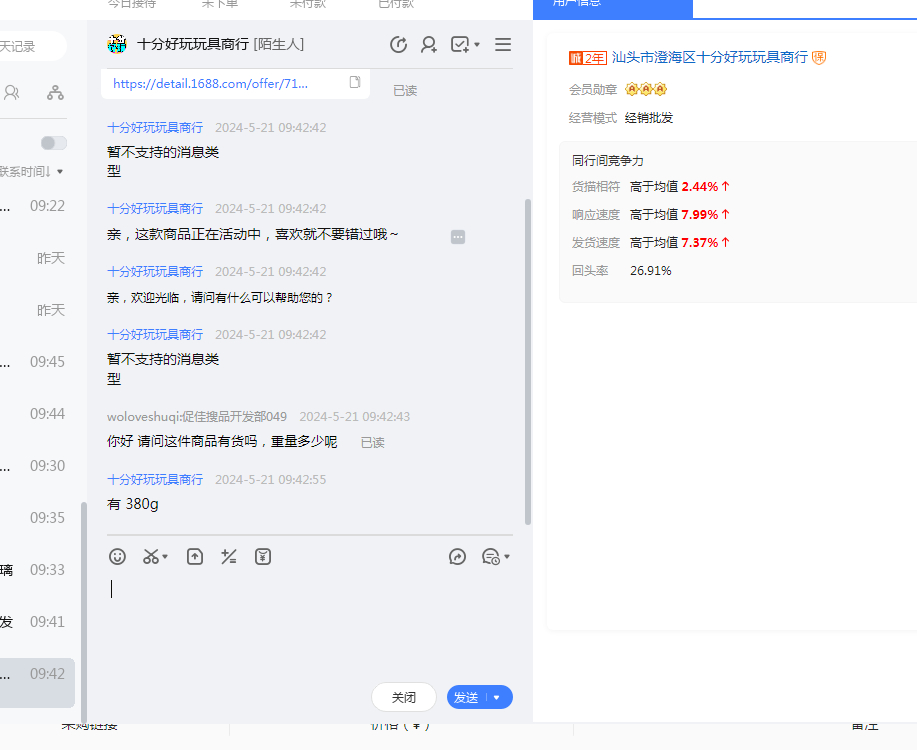
Task: Click the upload file icon
Action: pos(195,557)
